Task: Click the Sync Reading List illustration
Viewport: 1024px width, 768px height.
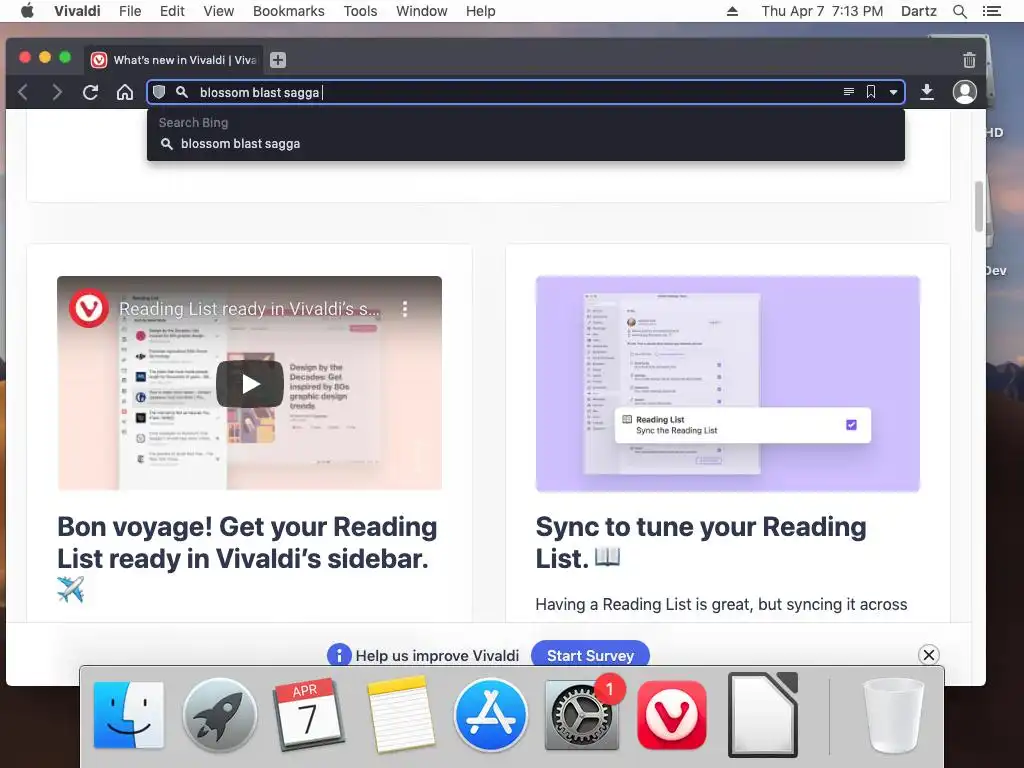Action: coord(728,383)
